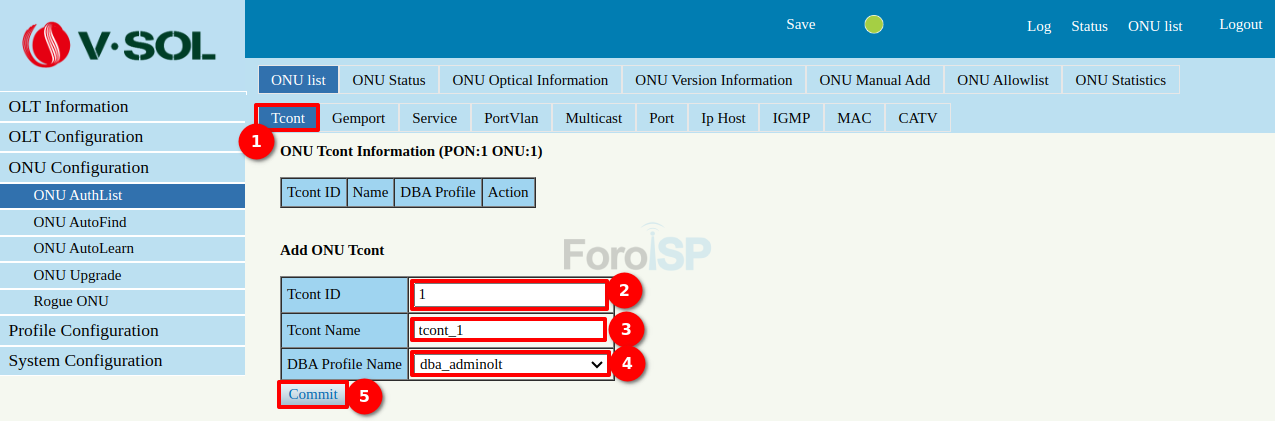The width and height of the screenshot is (1275, 421).
Task: Open the DBA Profile Name dropdown
Action: tap(510, 364)
